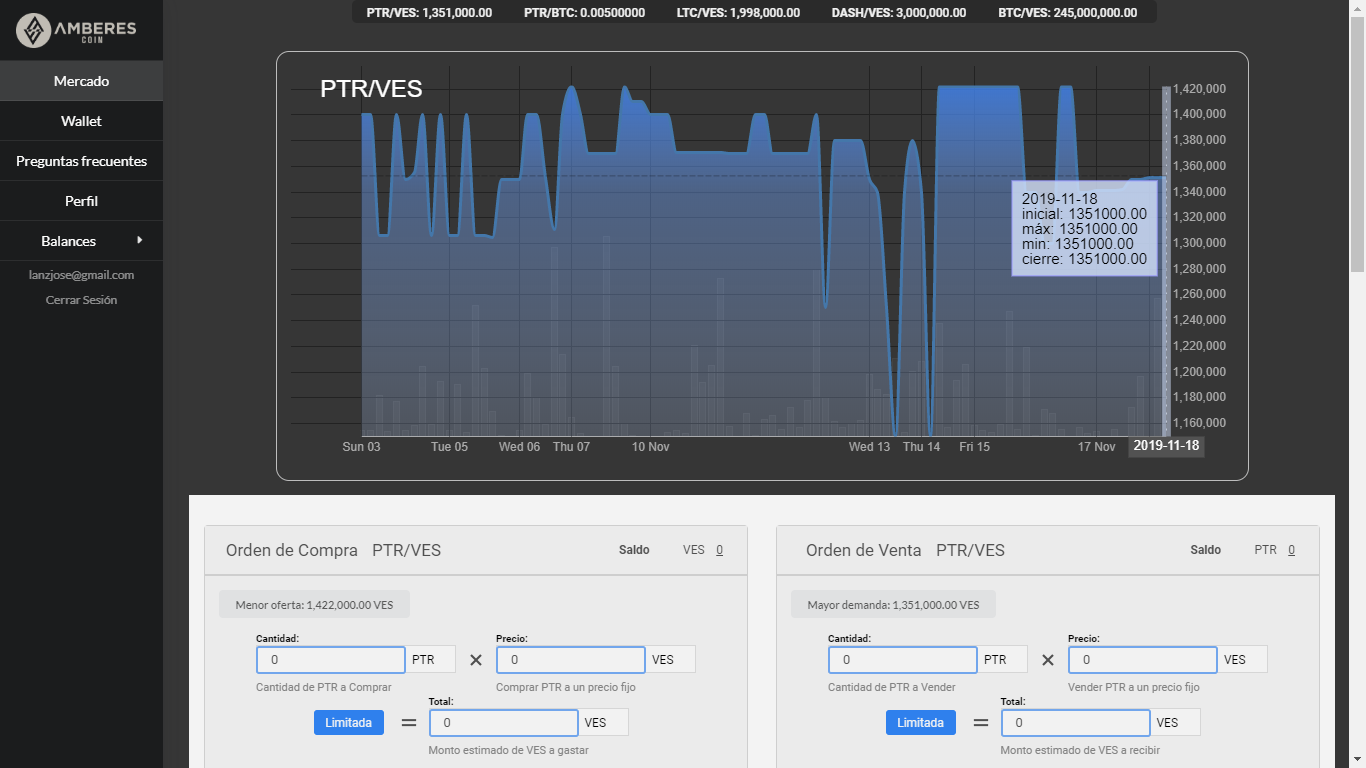Open the Mercado menu item
The width and height of the screenshot is (1366, 768).
81,81
